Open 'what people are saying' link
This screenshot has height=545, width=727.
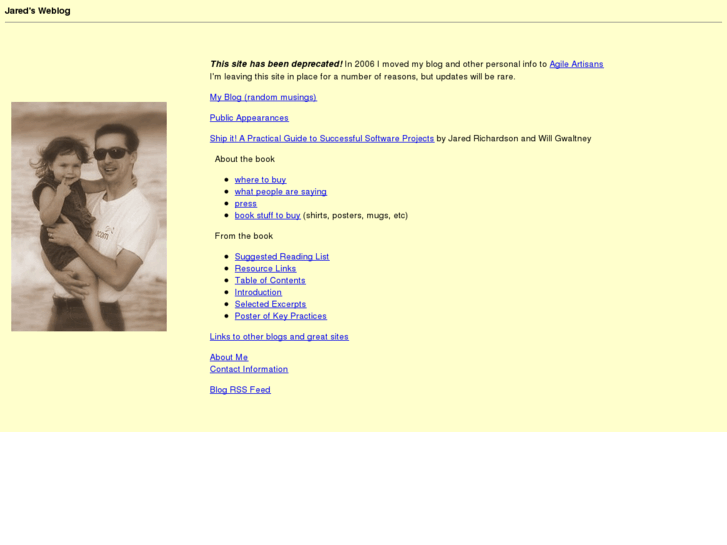click(281, 192)
